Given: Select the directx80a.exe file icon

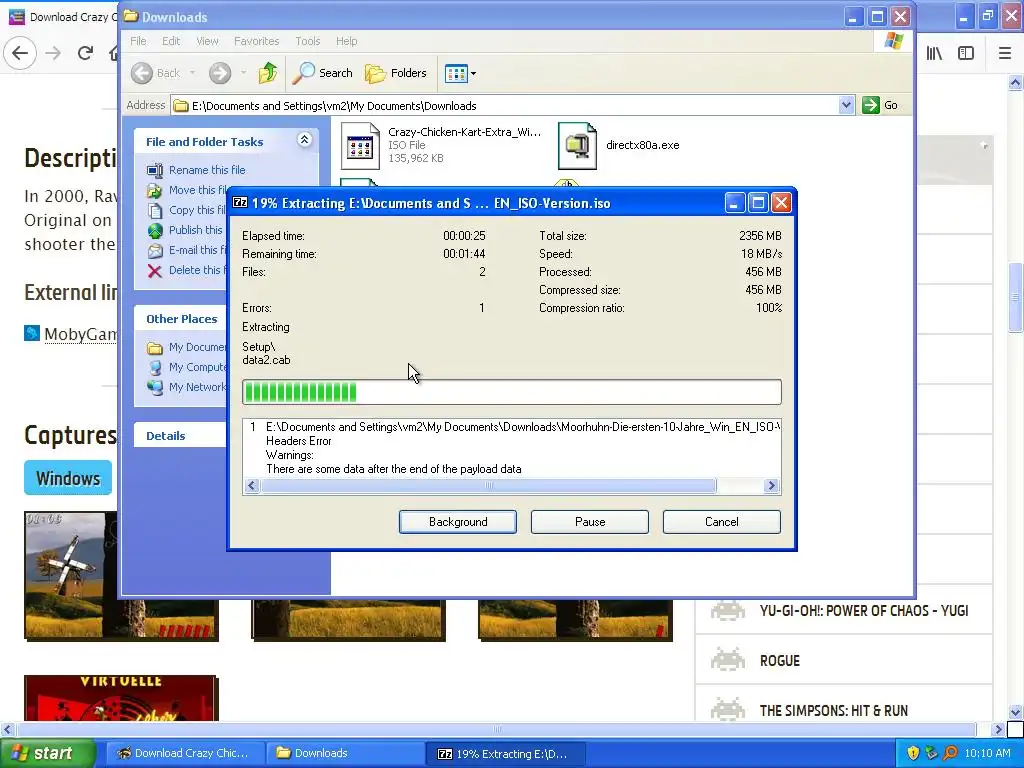Looking at the screenshot, I should pos(577,146).
